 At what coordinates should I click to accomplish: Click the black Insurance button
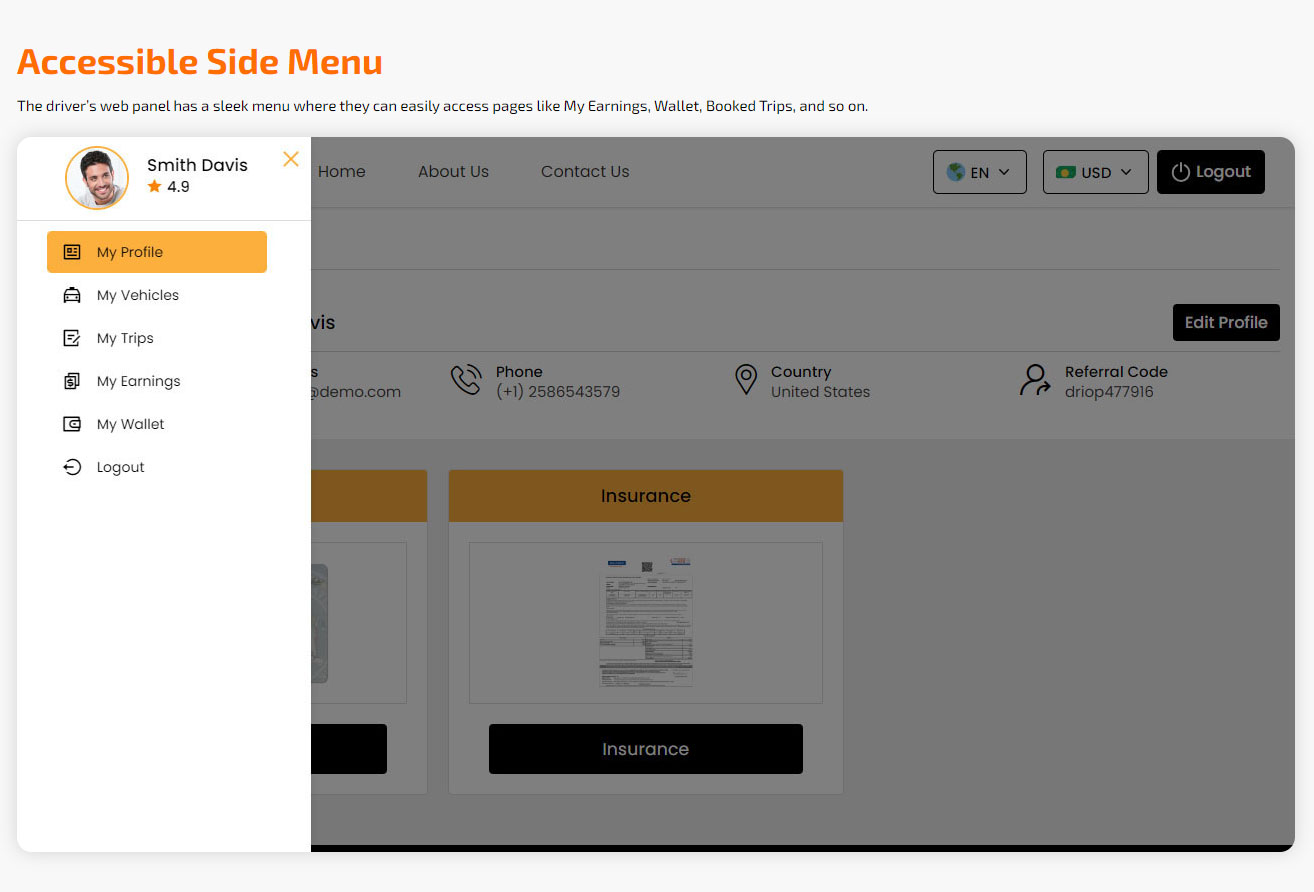point(645,748)
